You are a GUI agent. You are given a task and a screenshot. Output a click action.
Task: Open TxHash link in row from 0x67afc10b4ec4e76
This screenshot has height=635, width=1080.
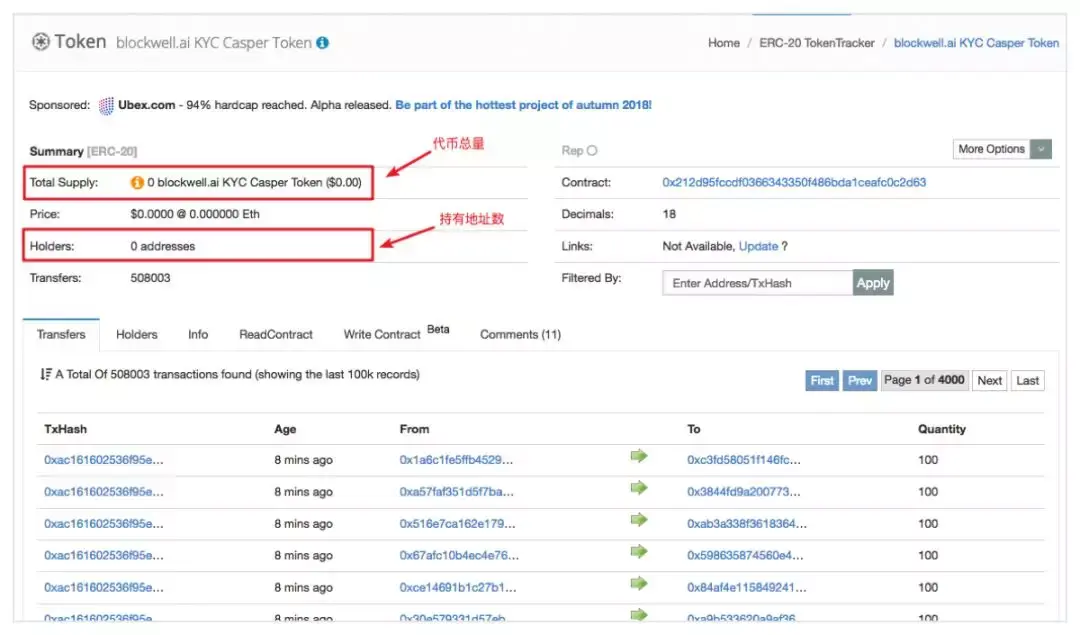click(104, 555)
